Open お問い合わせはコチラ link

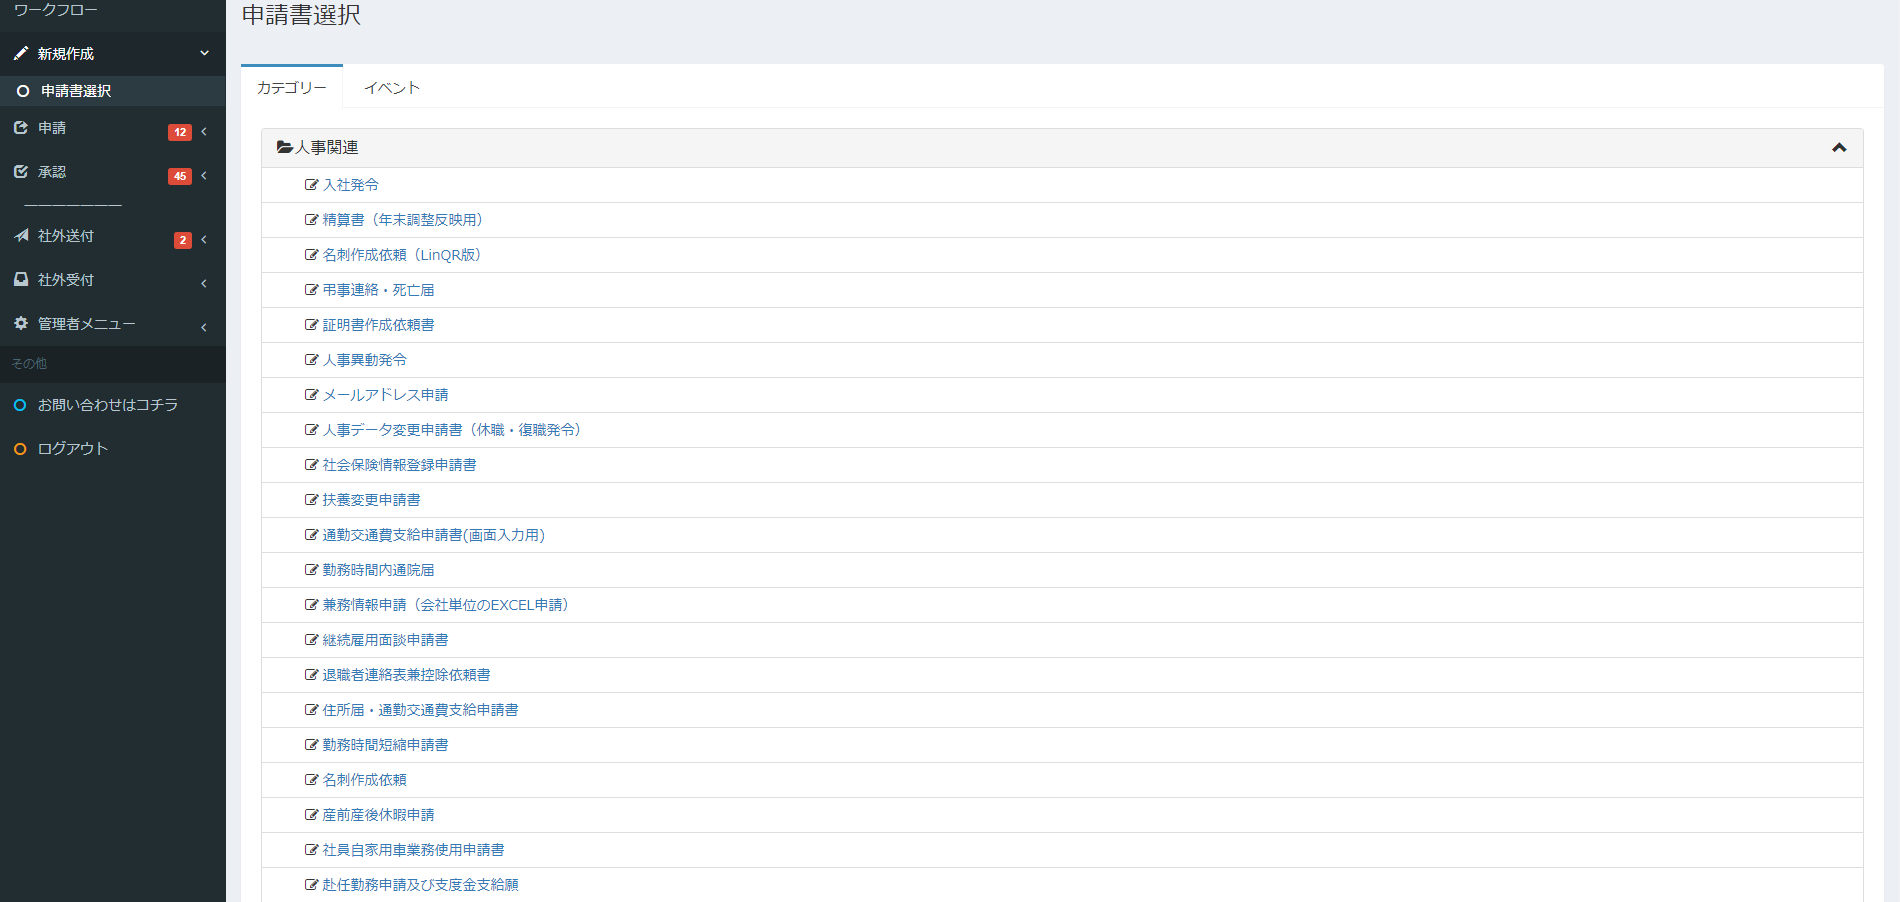point(108,405)
